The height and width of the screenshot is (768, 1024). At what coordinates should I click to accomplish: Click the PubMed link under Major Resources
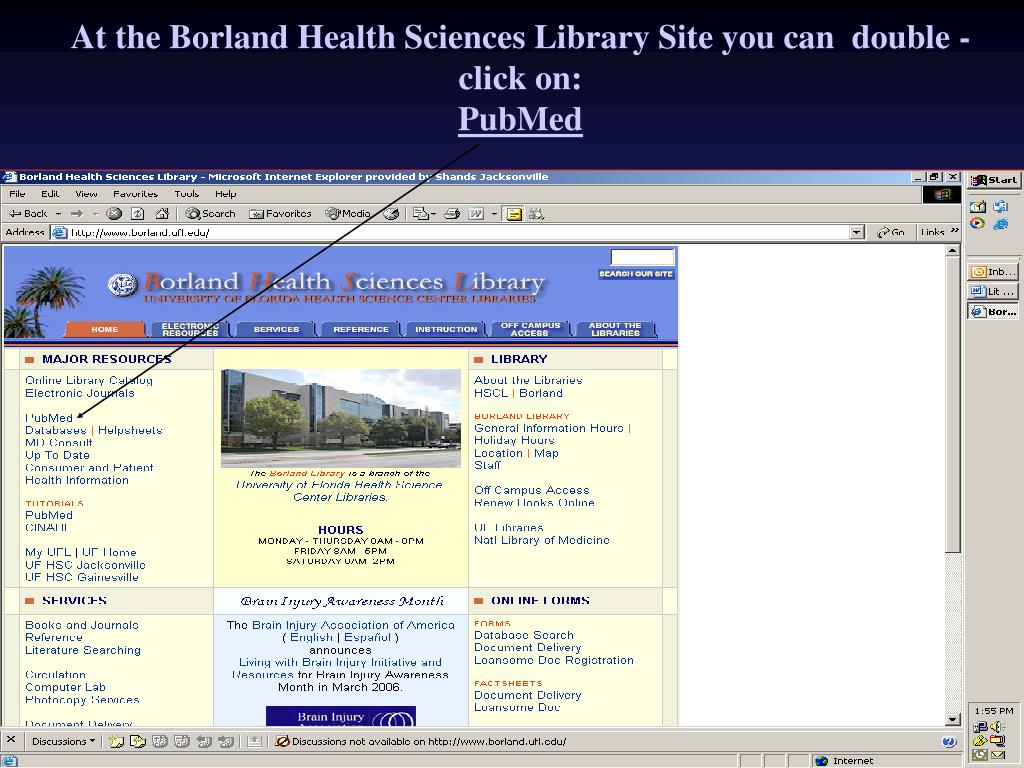tap(49, 418)
